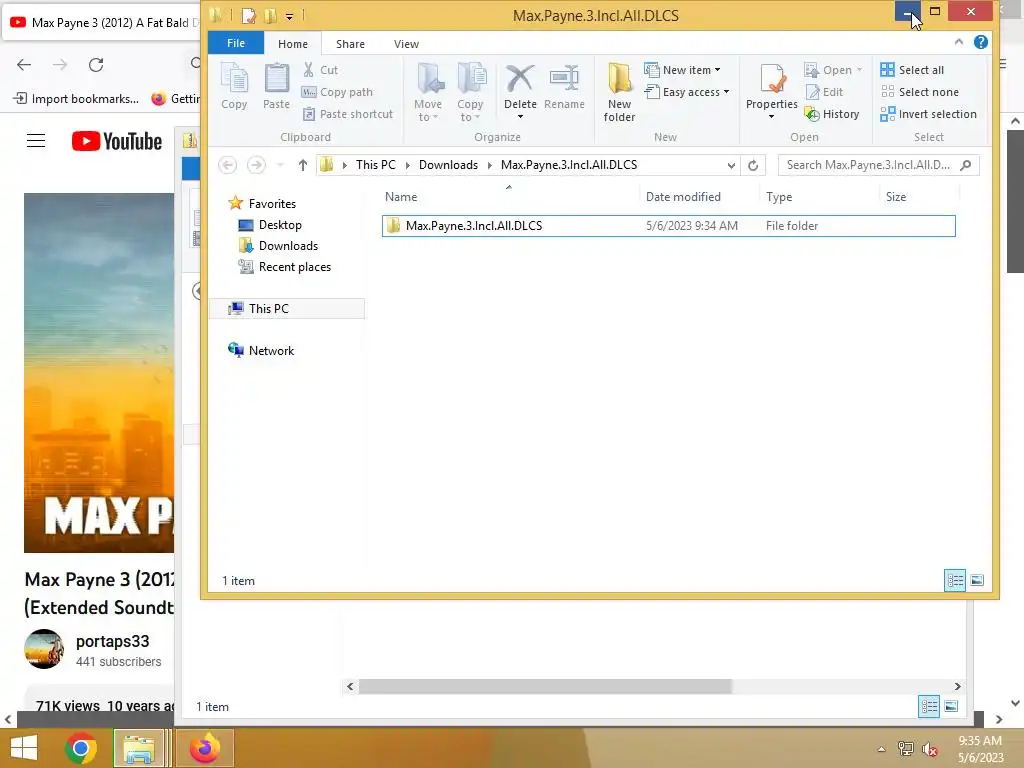
Task: Switch to large icons view in front window
Action: 977,581
